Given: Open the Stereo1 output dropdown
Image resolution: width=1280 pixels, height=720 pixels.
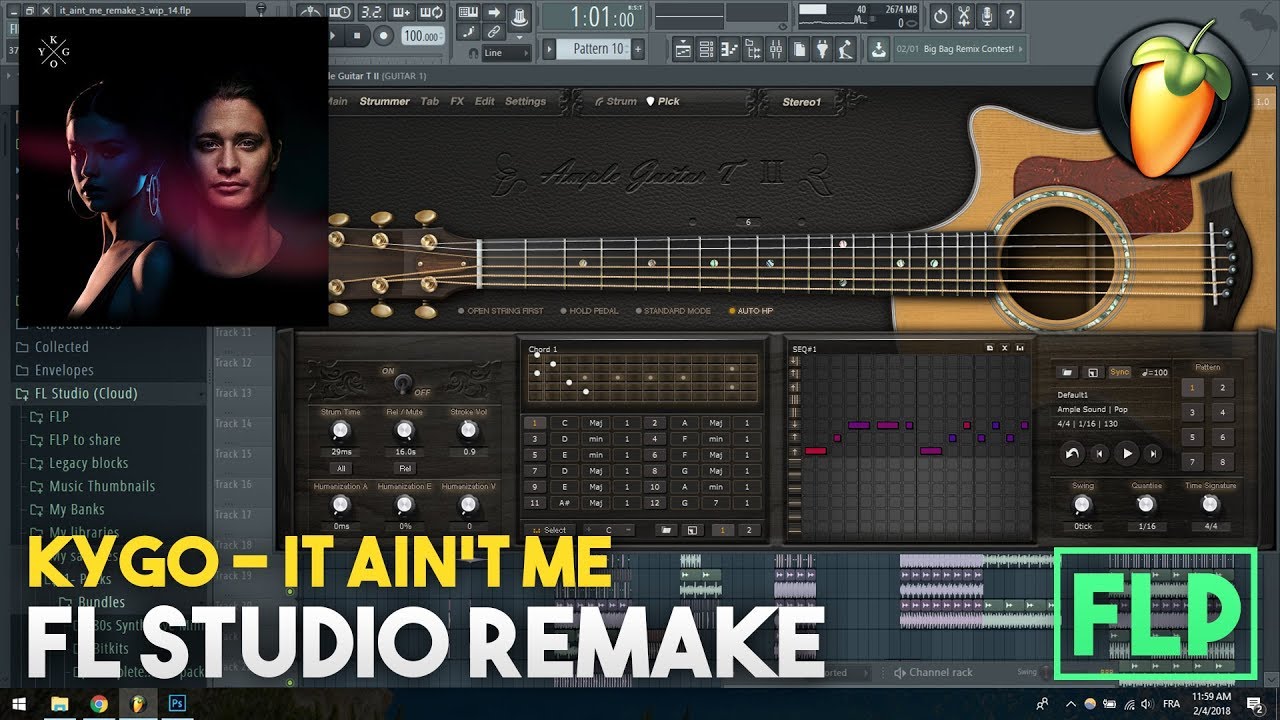Looking at the screenshot, I should (802, 101).
